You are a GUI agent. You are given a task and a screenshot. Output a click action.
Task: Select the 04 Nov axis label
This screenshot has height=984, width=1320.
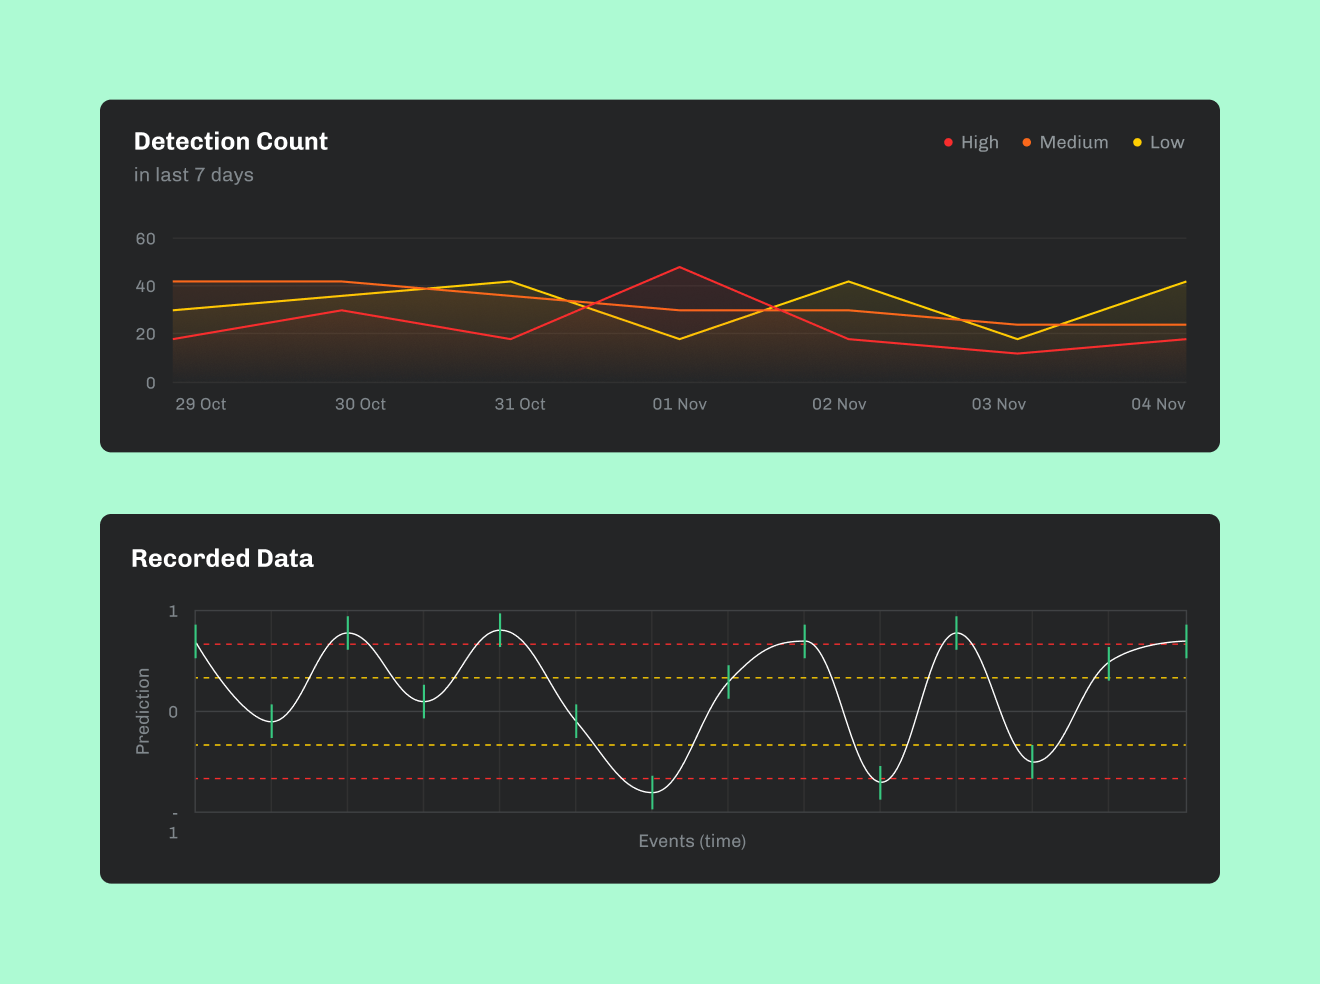1158,404
